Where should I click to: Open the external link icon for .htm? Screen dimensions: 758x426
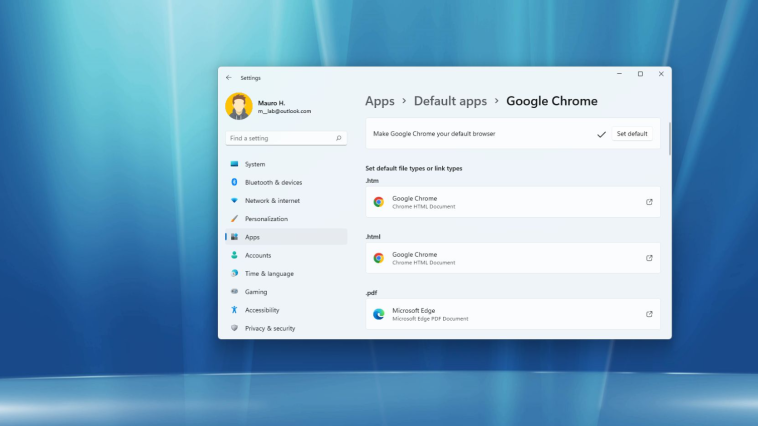649,202
